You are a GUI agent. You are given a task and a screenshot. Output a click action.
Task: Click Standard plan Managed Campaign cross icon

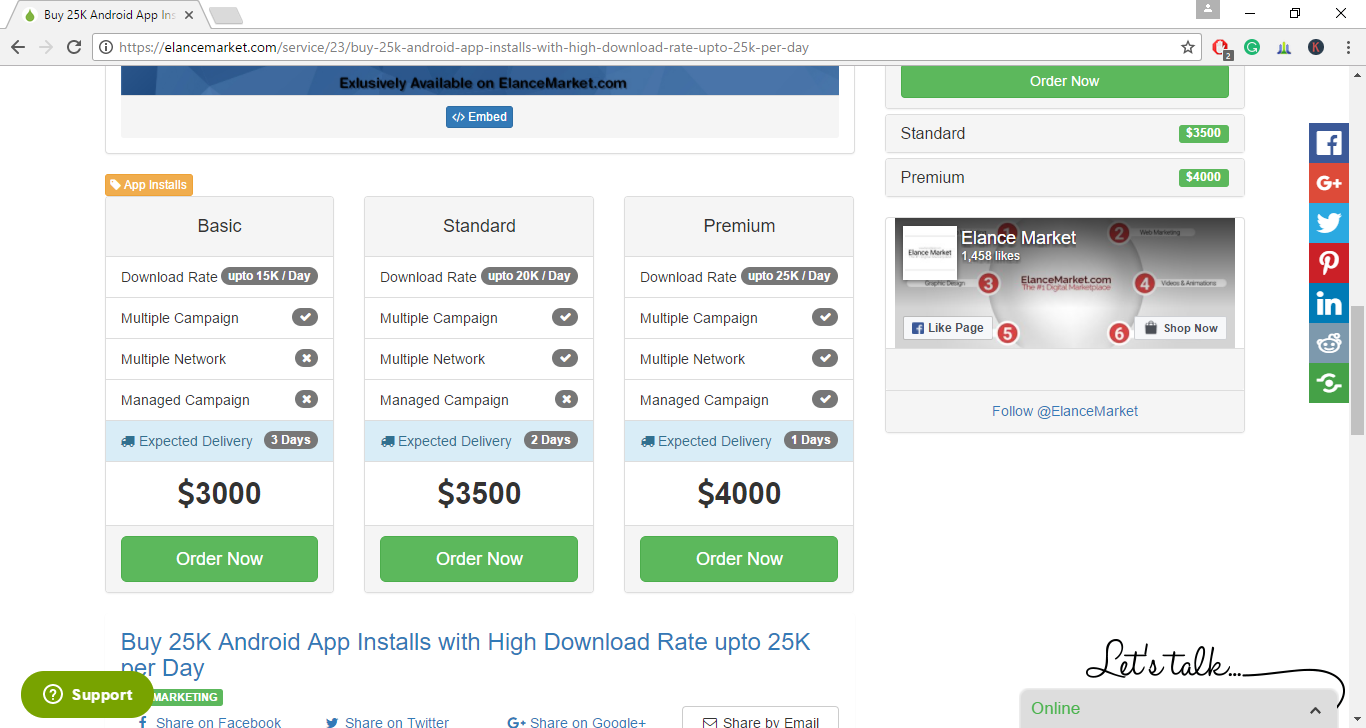pyautogui.click(x=566, y=400)
